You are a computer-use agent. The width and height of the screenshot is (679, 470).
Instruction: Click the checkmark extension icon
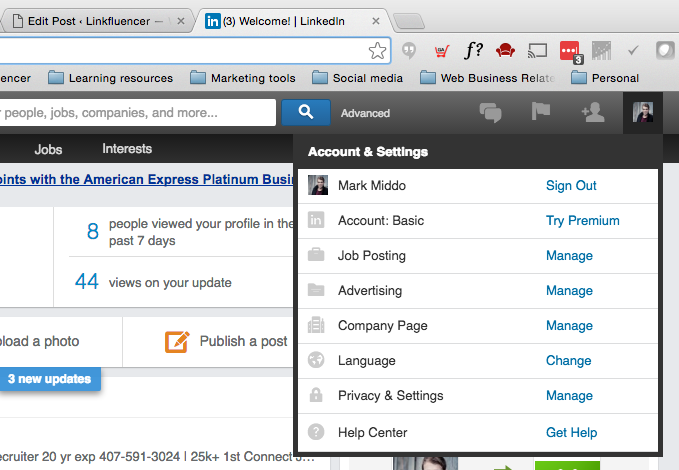pyautogui.click(x=633, y=51)
